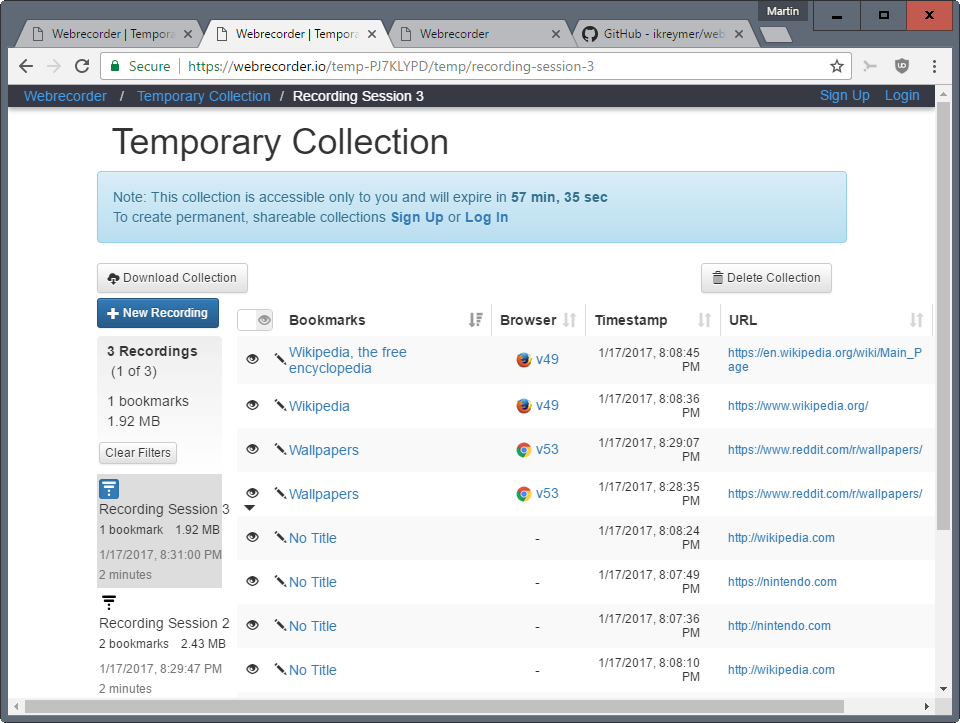The image size is (960, 723).
Task: View site info via the Secure padlock
Action: point(114,66)
